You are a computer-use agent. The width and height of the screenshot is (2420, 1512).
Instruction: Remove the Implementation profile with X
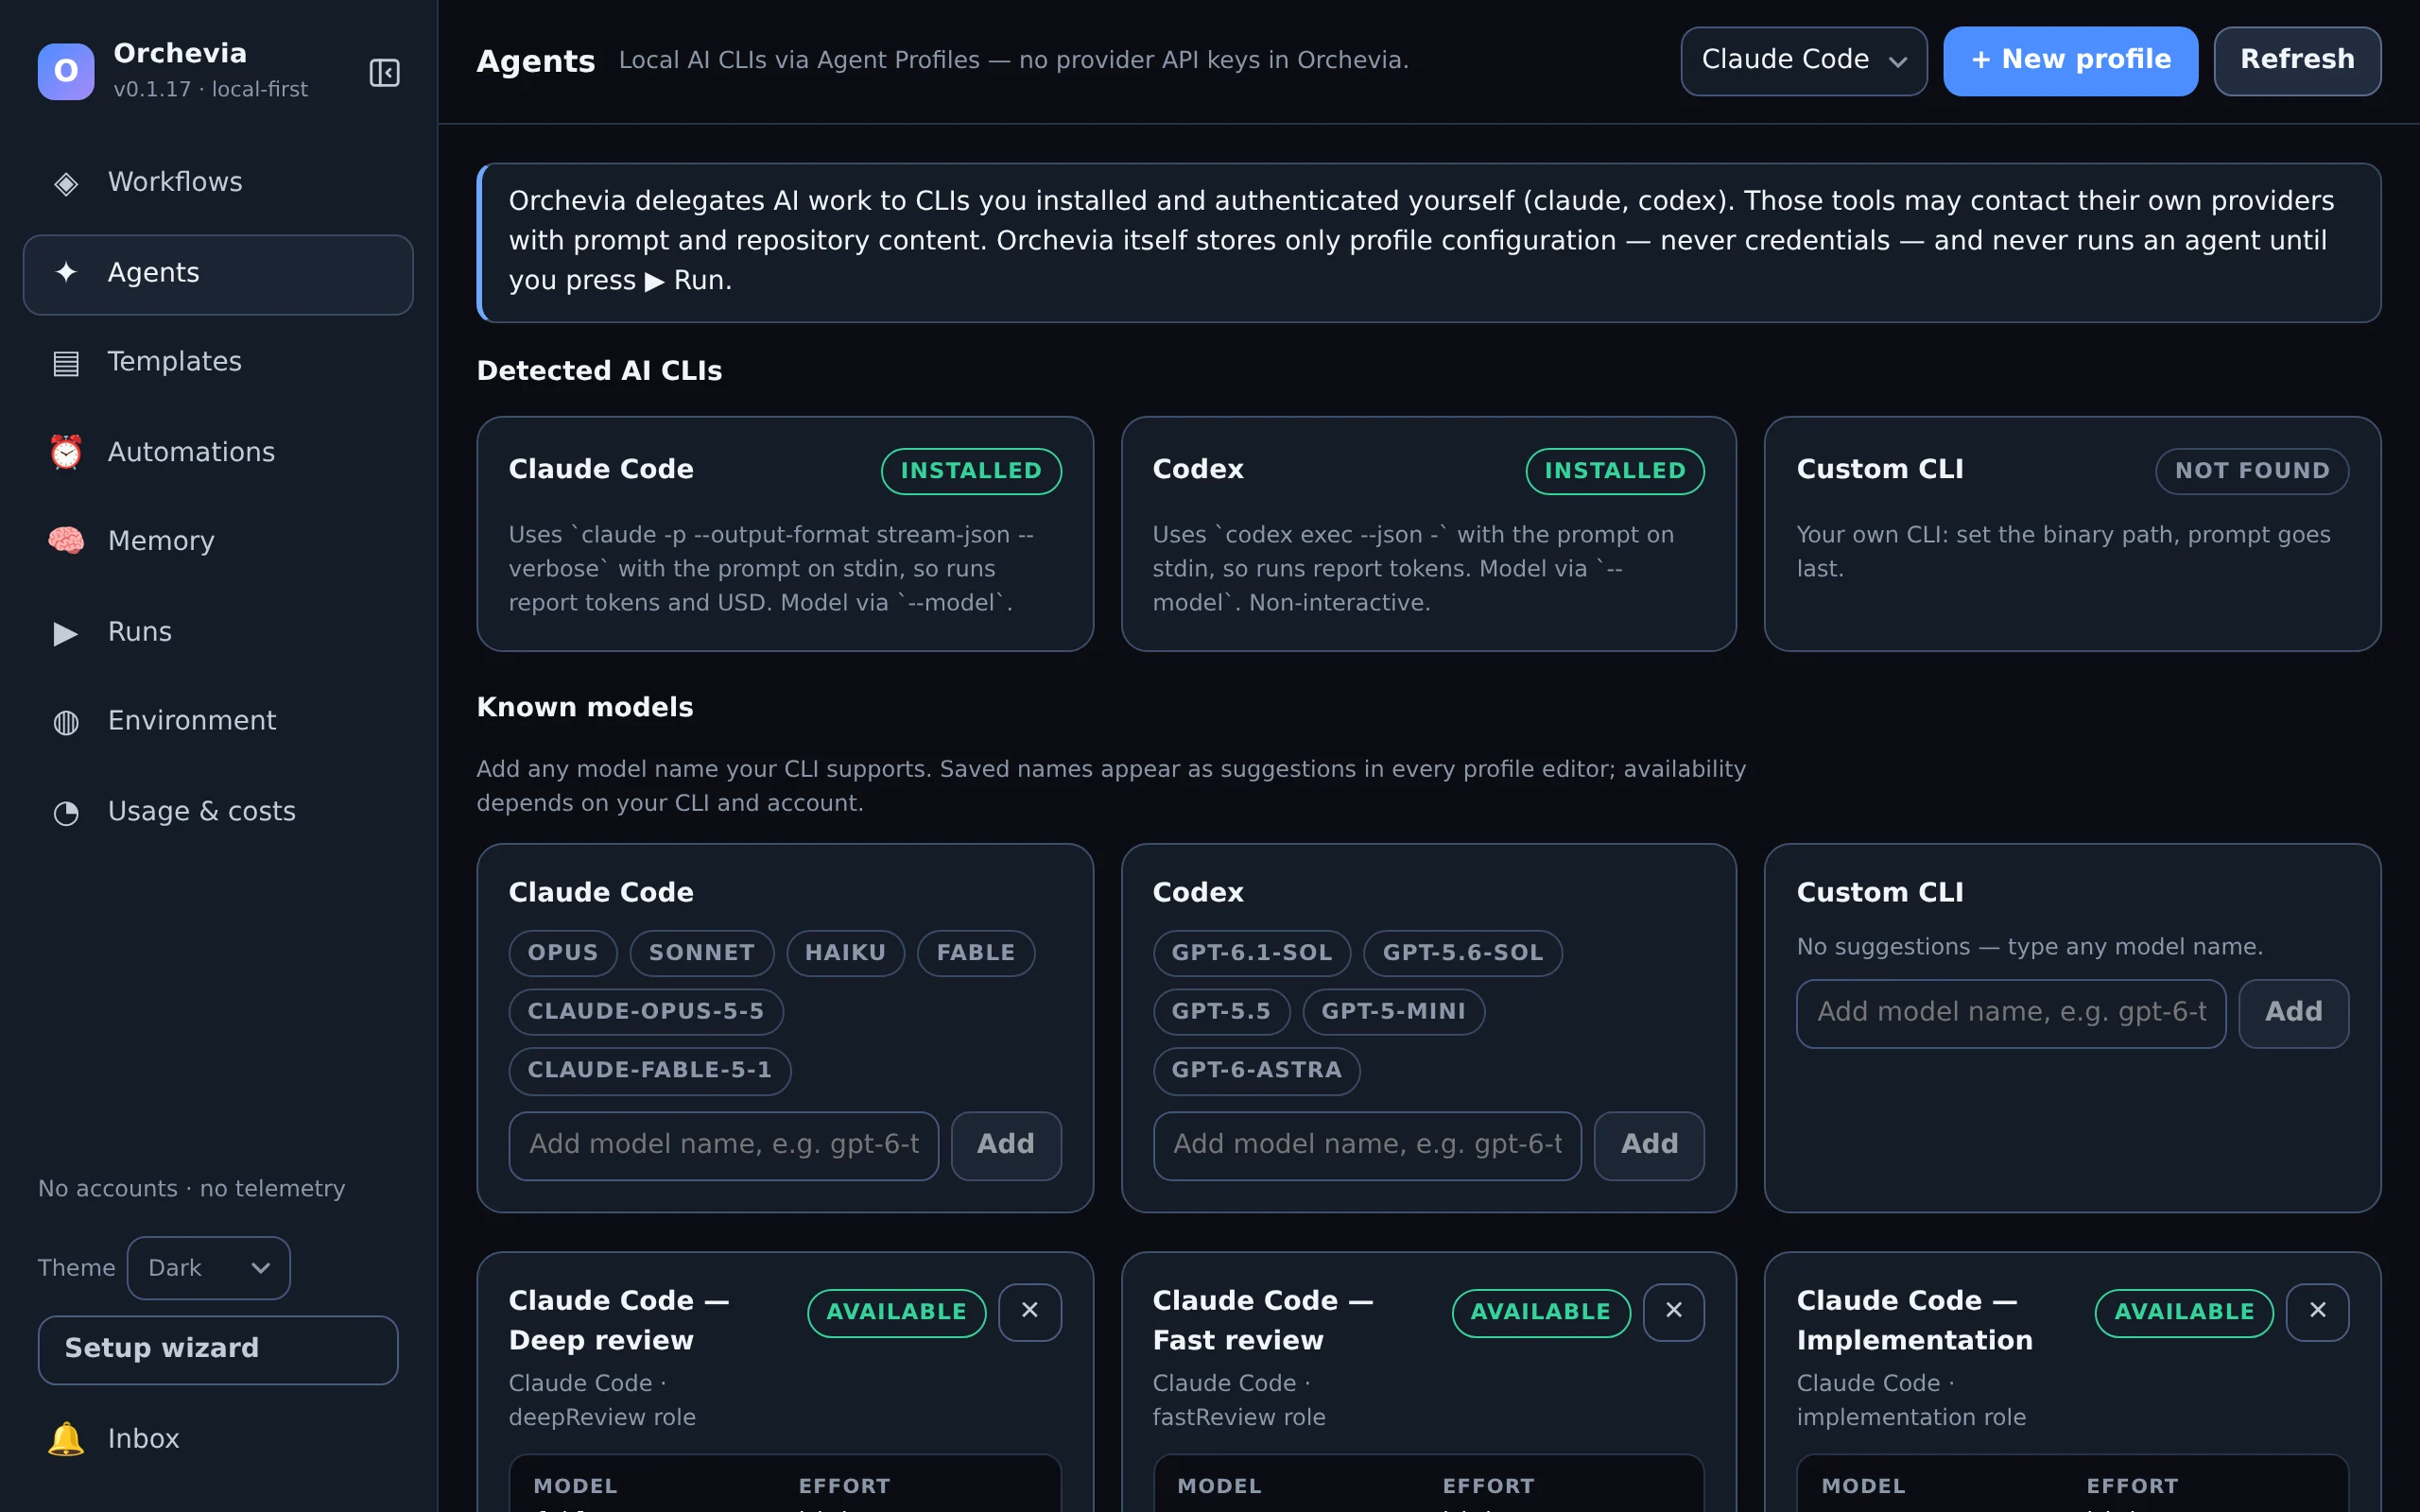(2318, 1311)
